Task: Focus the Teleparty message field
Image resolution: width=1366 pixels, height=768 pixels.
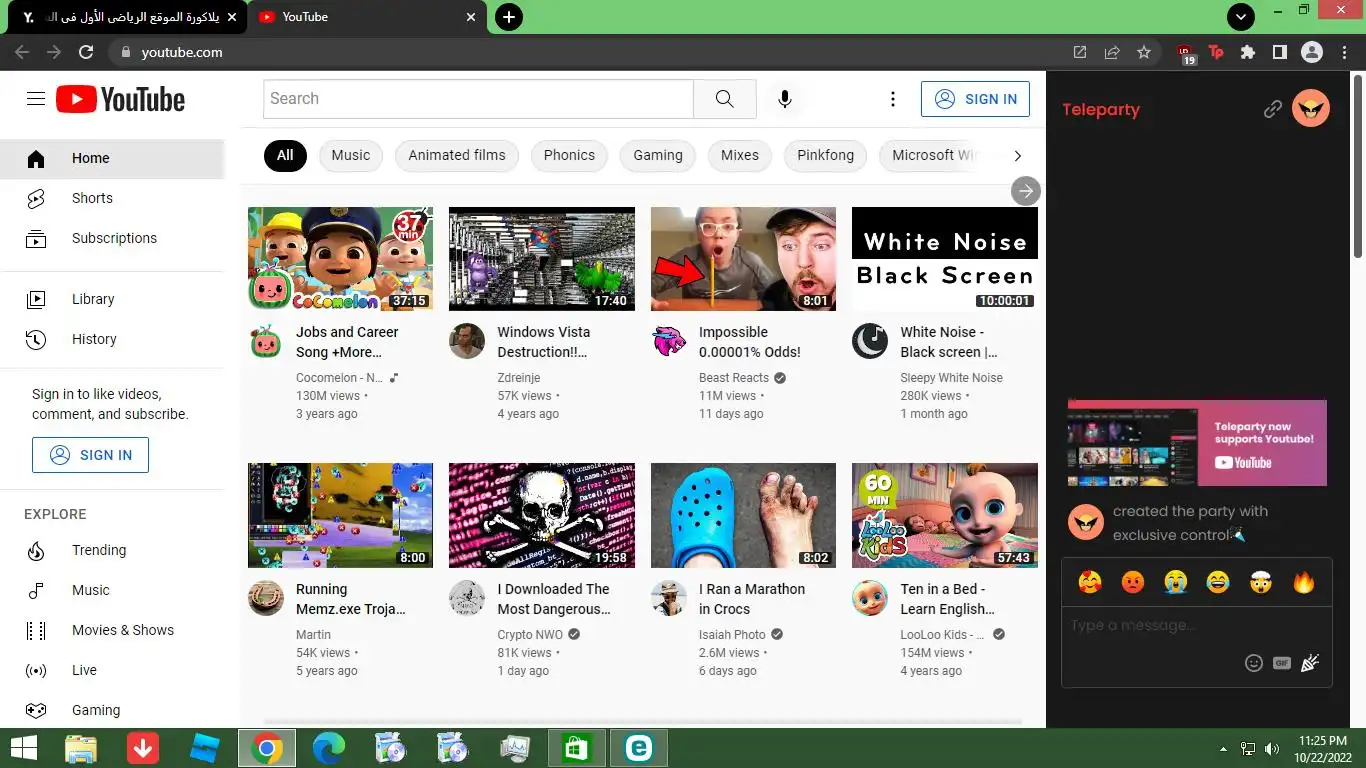Action: click(x=1197, y=626)
